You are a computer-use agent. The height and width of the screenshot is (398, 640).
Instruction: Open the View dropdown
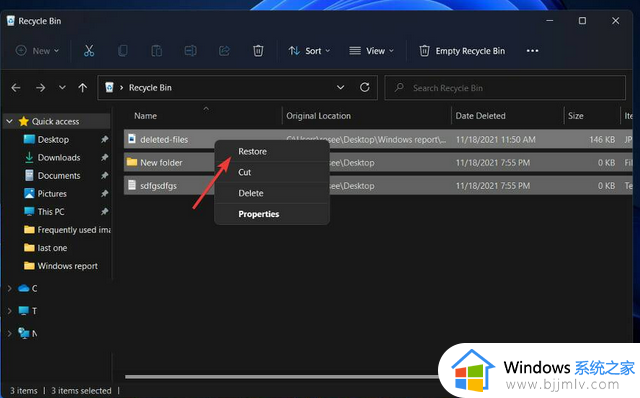pyautogui.click(x=371, y=51)
